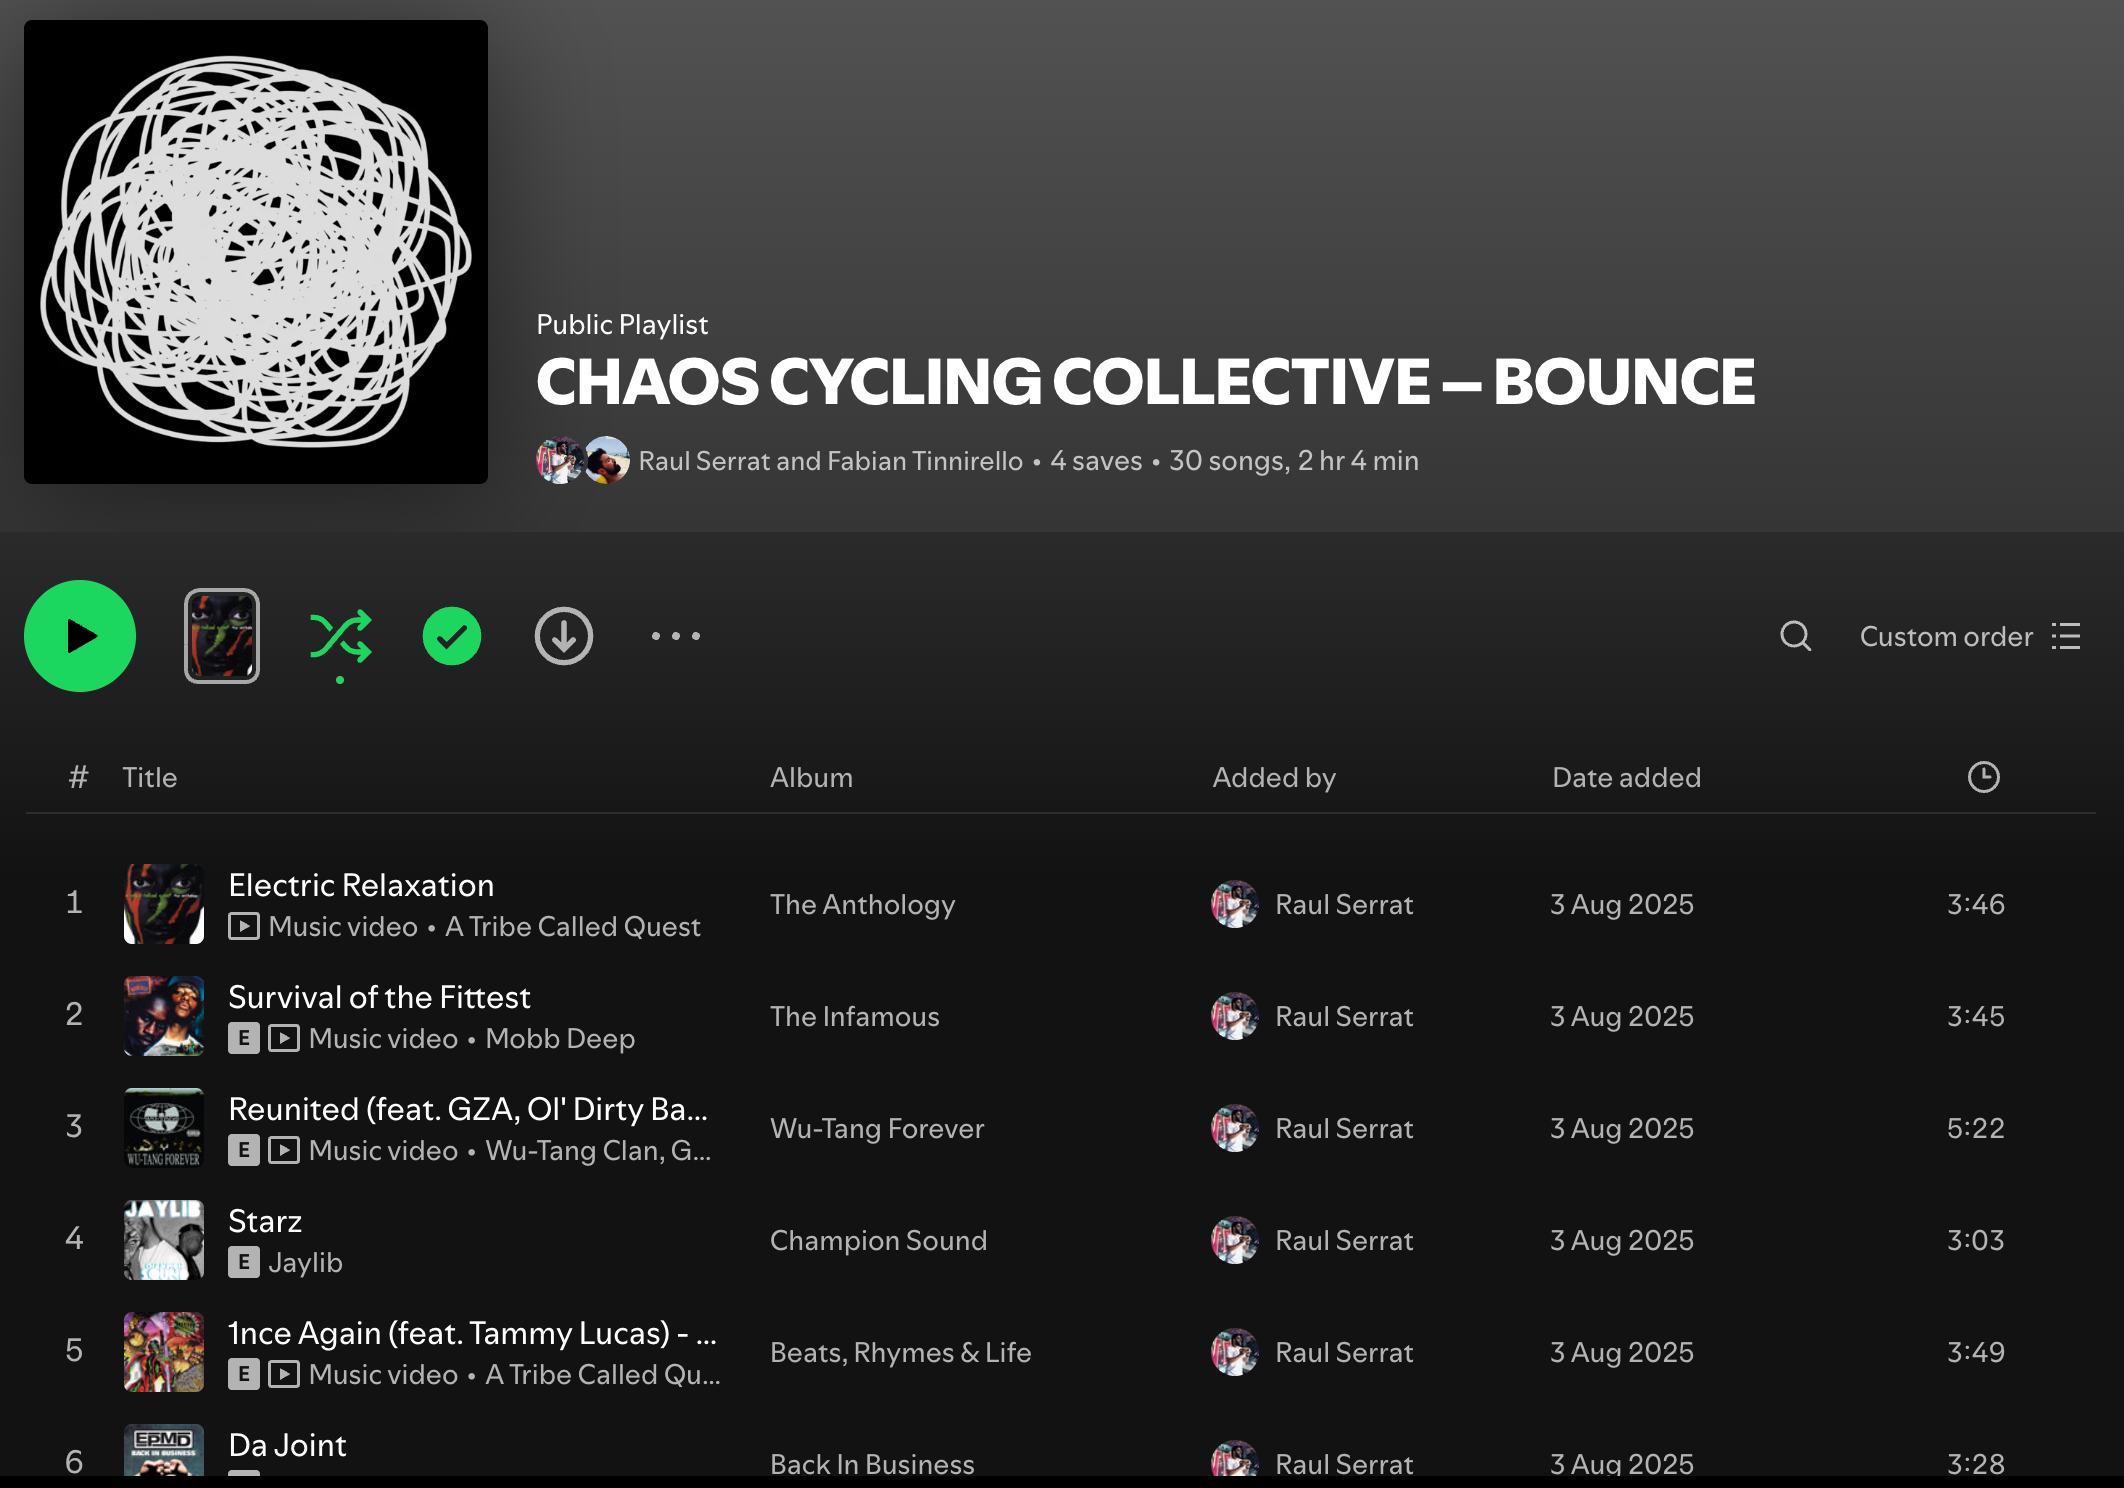Image resolution: width=2124 pixels, height=1488 pixels.
Task: Open search within the playlist
Action: 1795,637
